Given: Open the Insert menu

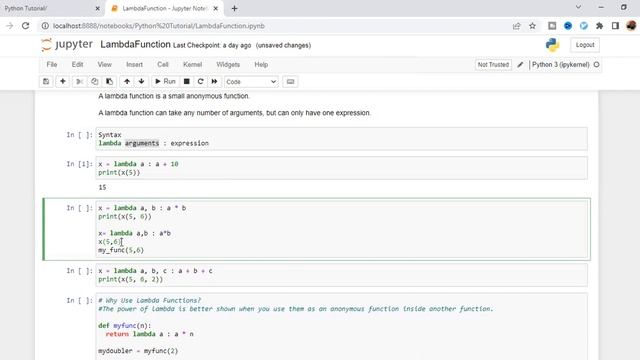Looking at the screenshot, I should click(134, 64).
